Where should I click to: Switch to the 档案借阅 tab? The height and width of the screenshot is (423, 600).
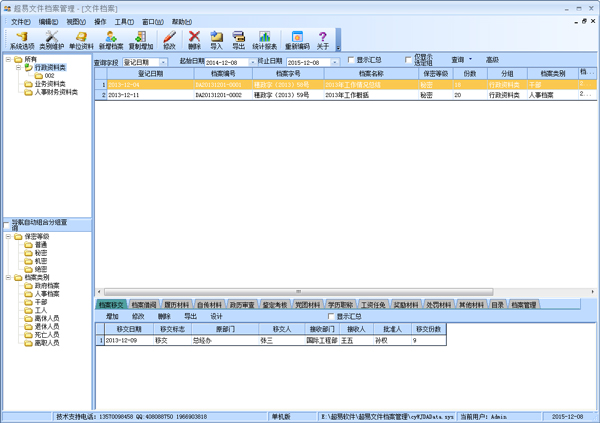click(x=144, y=304)
